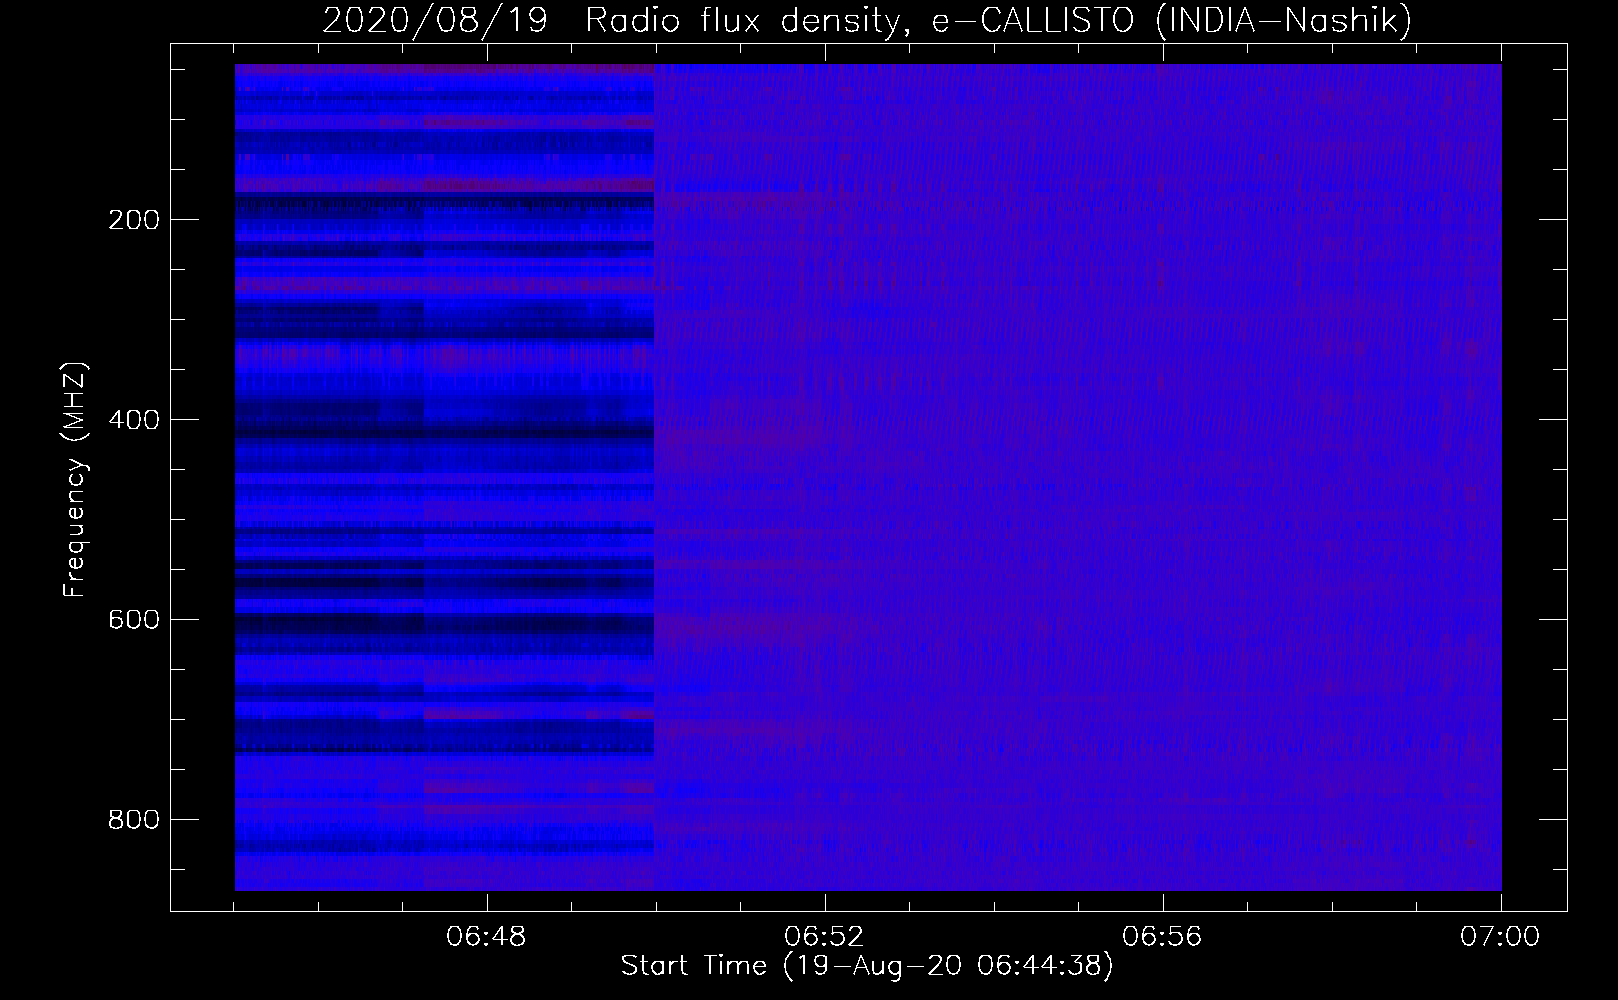Click the 600 frequency tick label
The image size is (1618, 1000).
click(133, 620)
